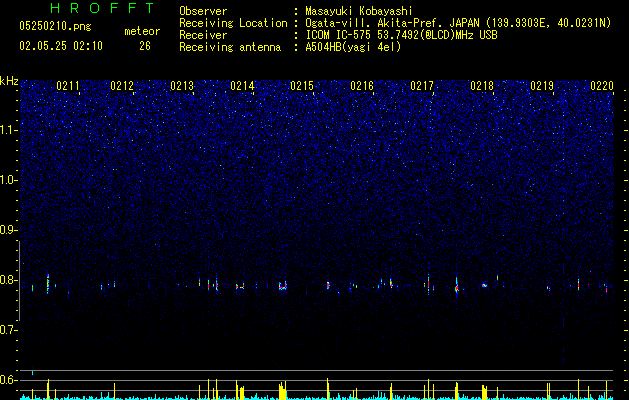The image size is (629, 400).
Task: Click the date stamp 02.05.25 02:10
Action: 61,46
